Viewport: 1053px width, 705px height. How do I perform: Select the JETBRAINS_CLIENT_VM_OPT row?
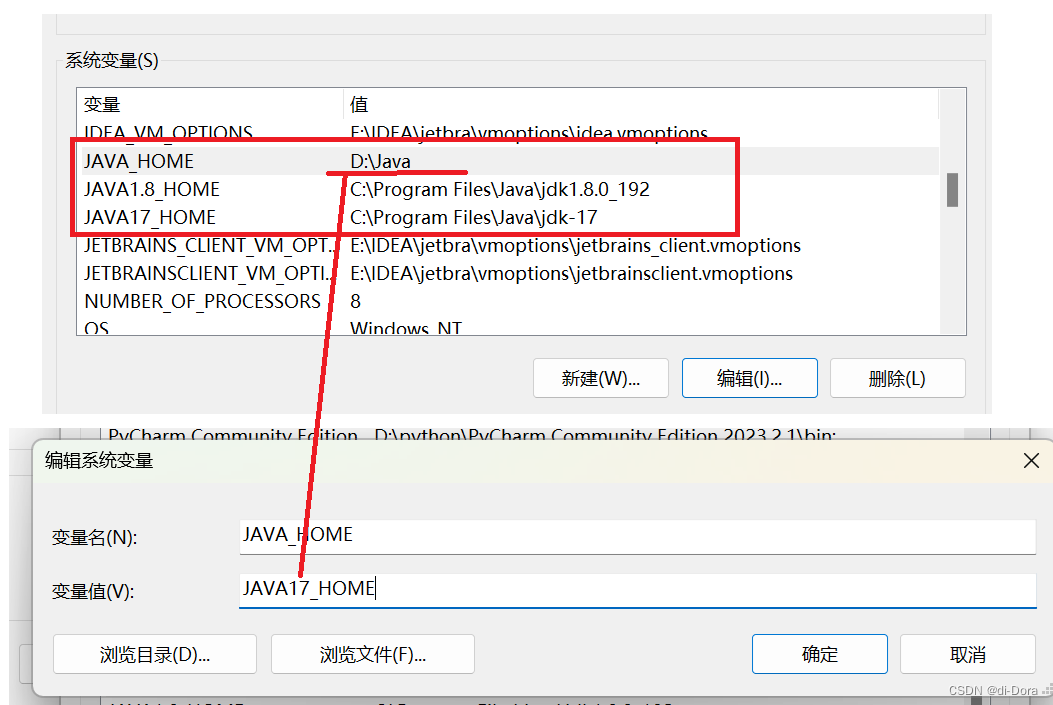pos(507,246)
